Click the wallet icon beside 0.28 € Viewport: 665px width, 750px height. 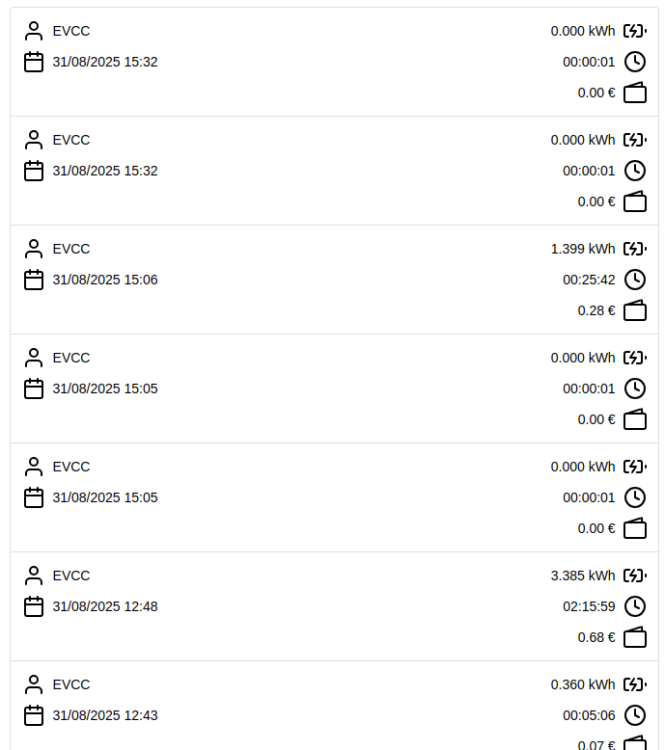[635, 311]
